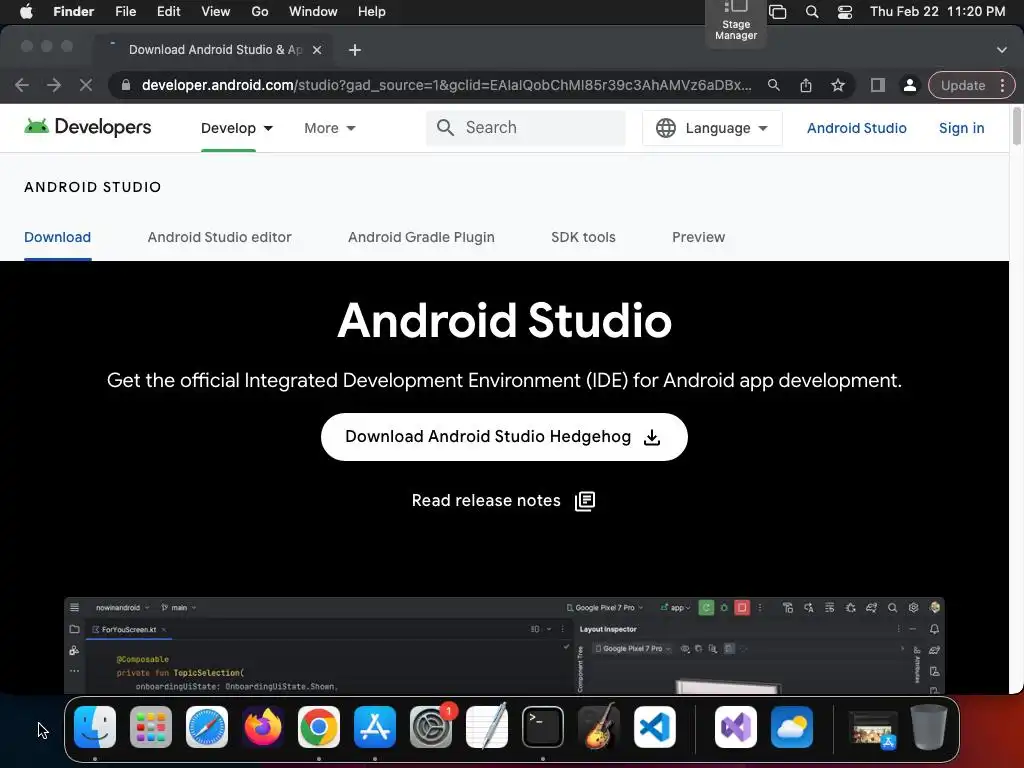Screen dimensions: 1024x768
Task: Open Control Center in menu bar
Action: pos(844,12)
